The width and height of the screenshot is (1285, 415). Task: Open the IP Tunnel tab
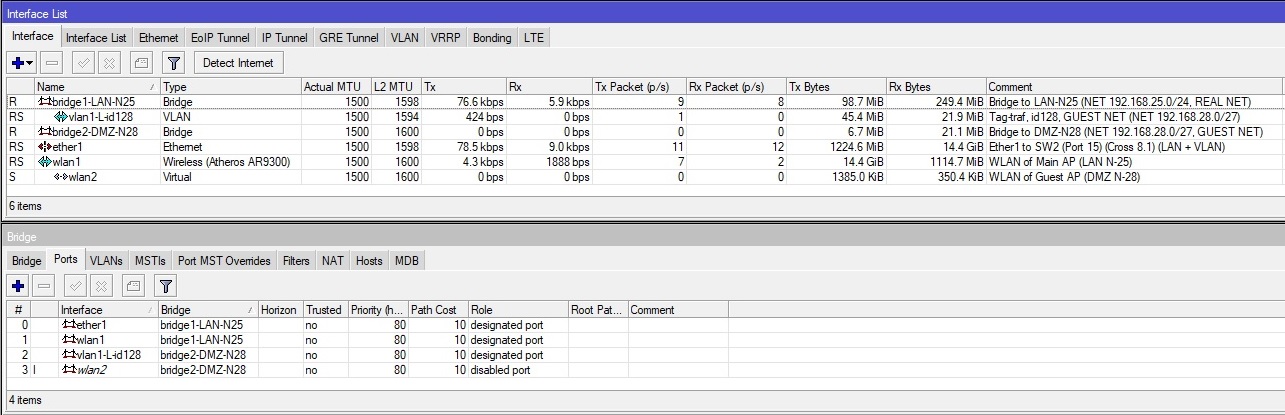point(285,38)
